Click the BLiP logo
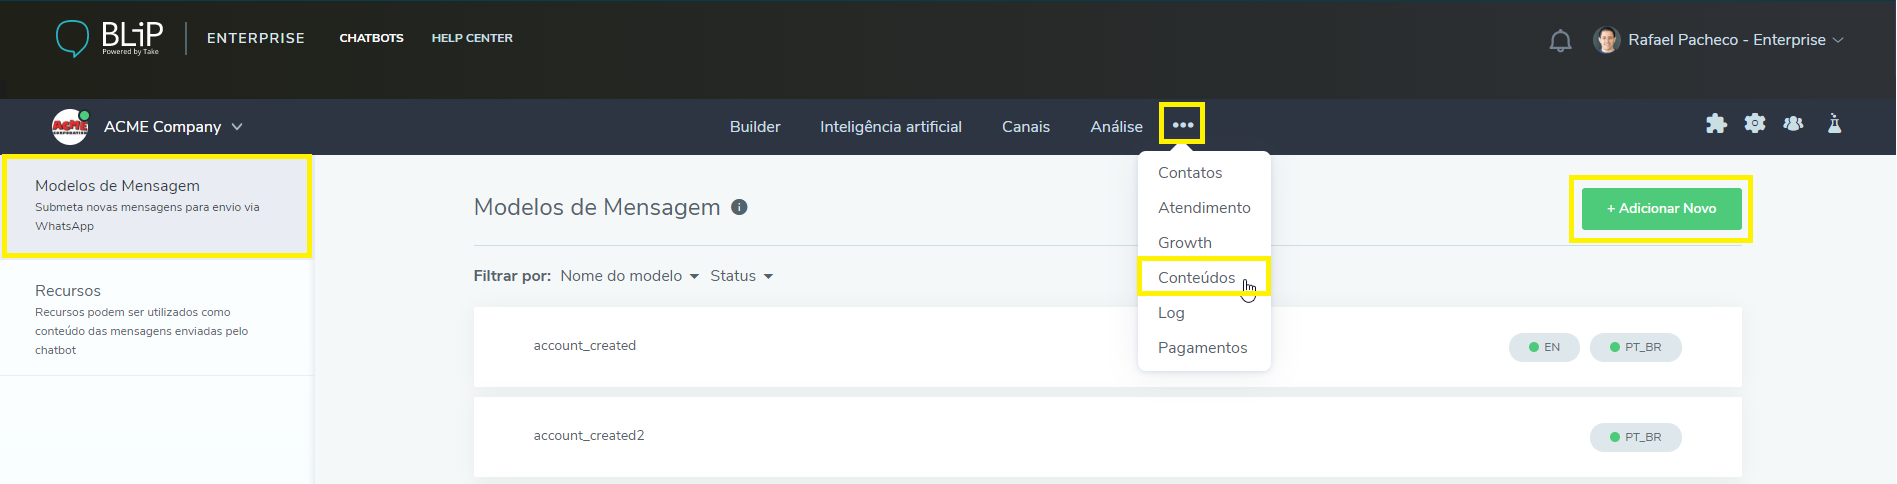The height and width of the screenshot is (484, 1897). coord(108,38)
